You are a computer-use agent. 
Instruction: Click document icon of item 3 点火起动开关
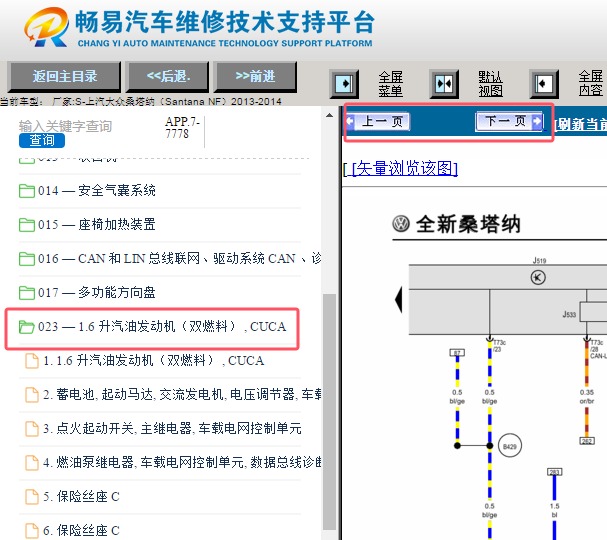click(32, 429)
